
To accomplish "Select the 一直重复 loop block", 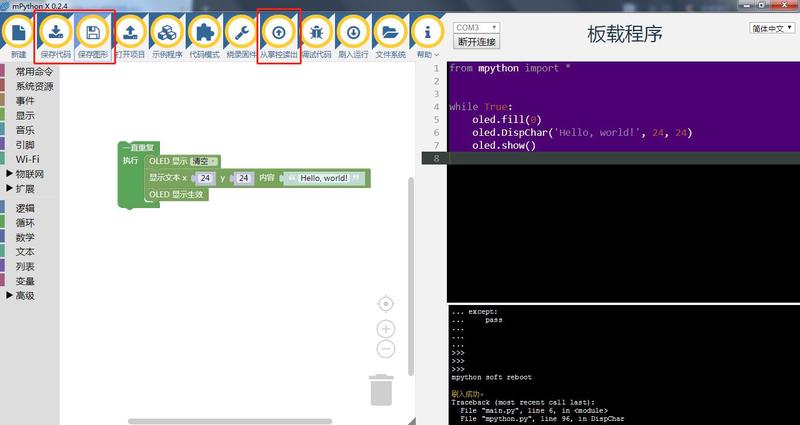I will point(138,147).
